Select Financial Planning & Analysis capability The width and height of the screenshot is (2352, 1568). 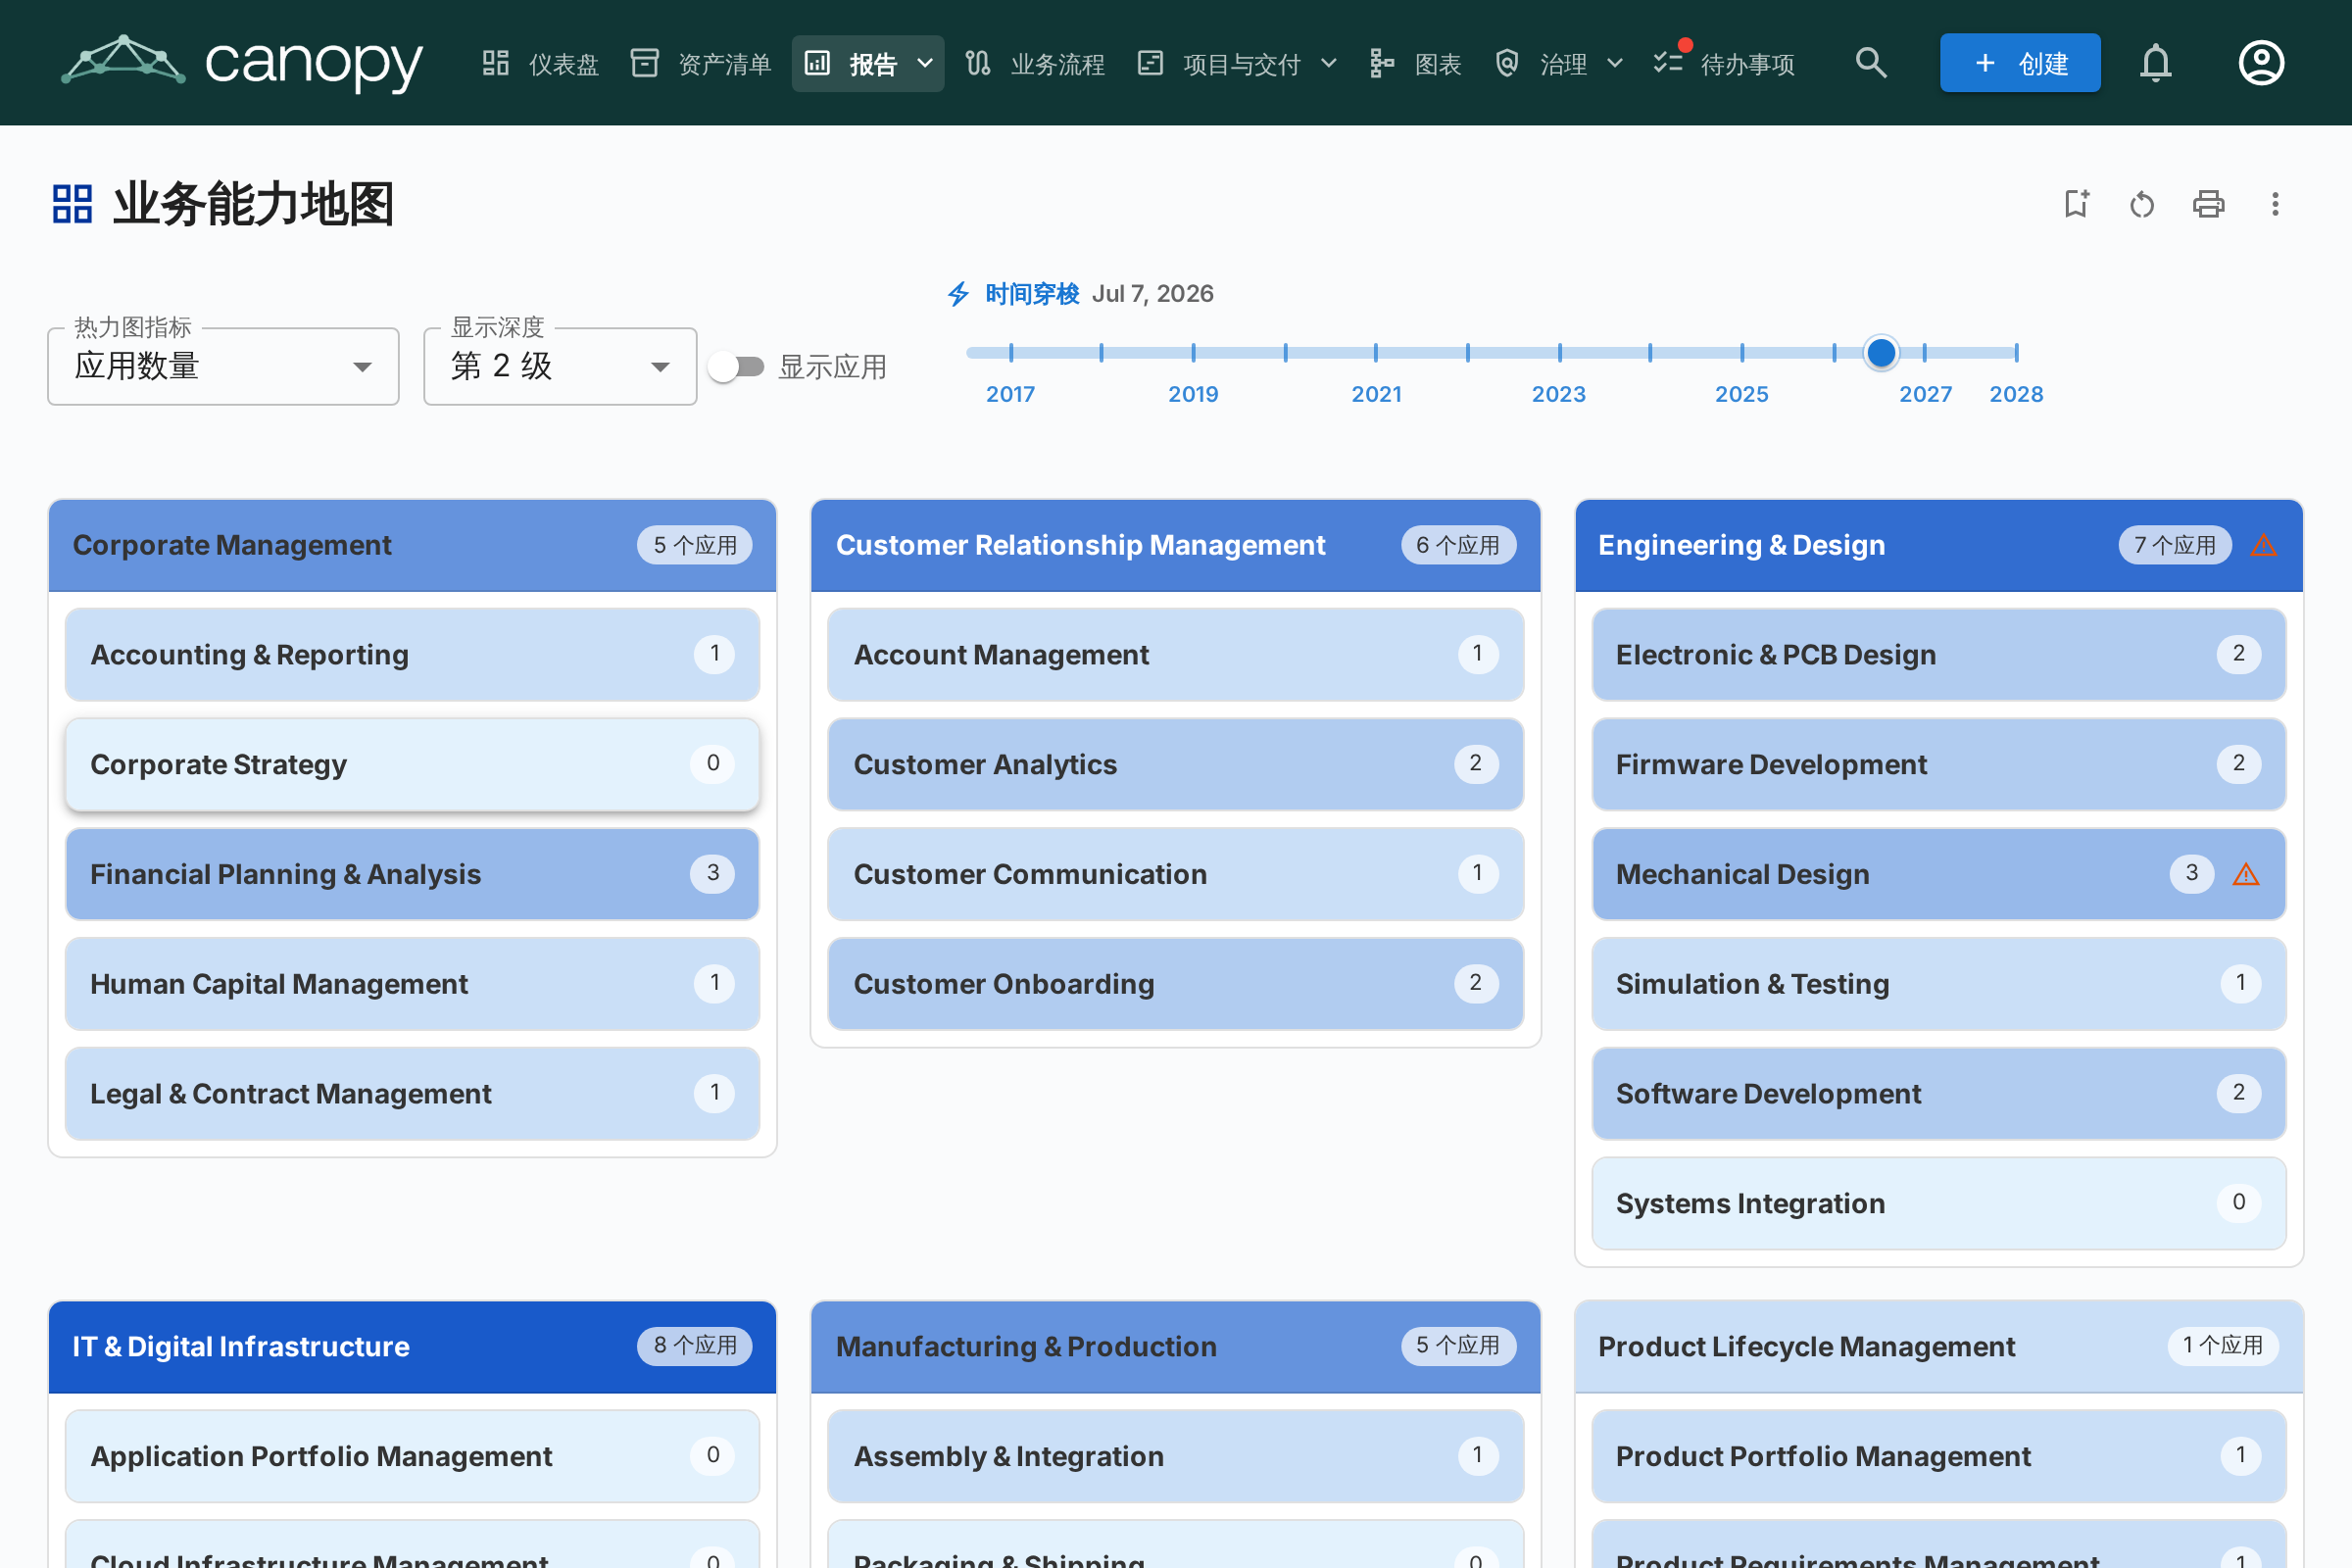click(x=412, y=874)
